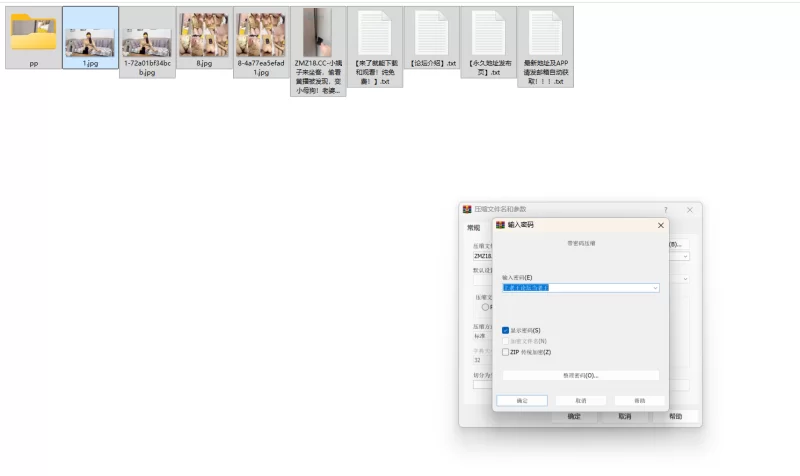Select the radio button behind the password dialog

click(x=485, y=307)
